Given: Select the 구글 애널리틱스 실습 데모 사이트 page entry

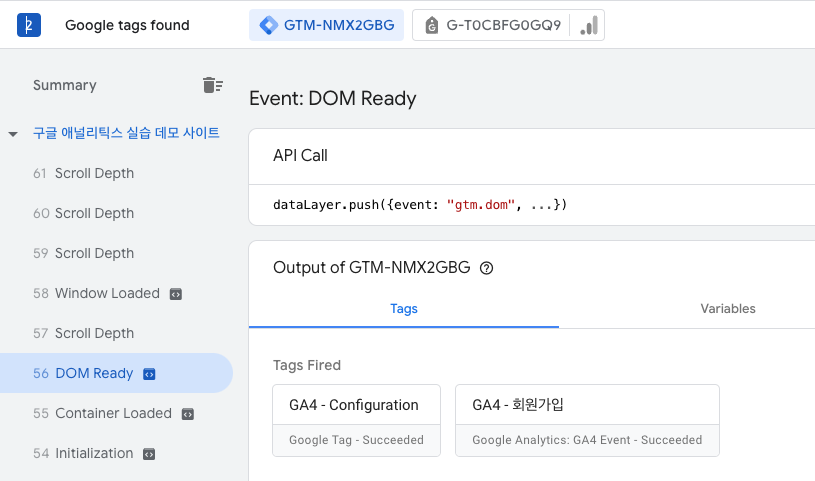Looking at the screenshot, I should 126,133.
